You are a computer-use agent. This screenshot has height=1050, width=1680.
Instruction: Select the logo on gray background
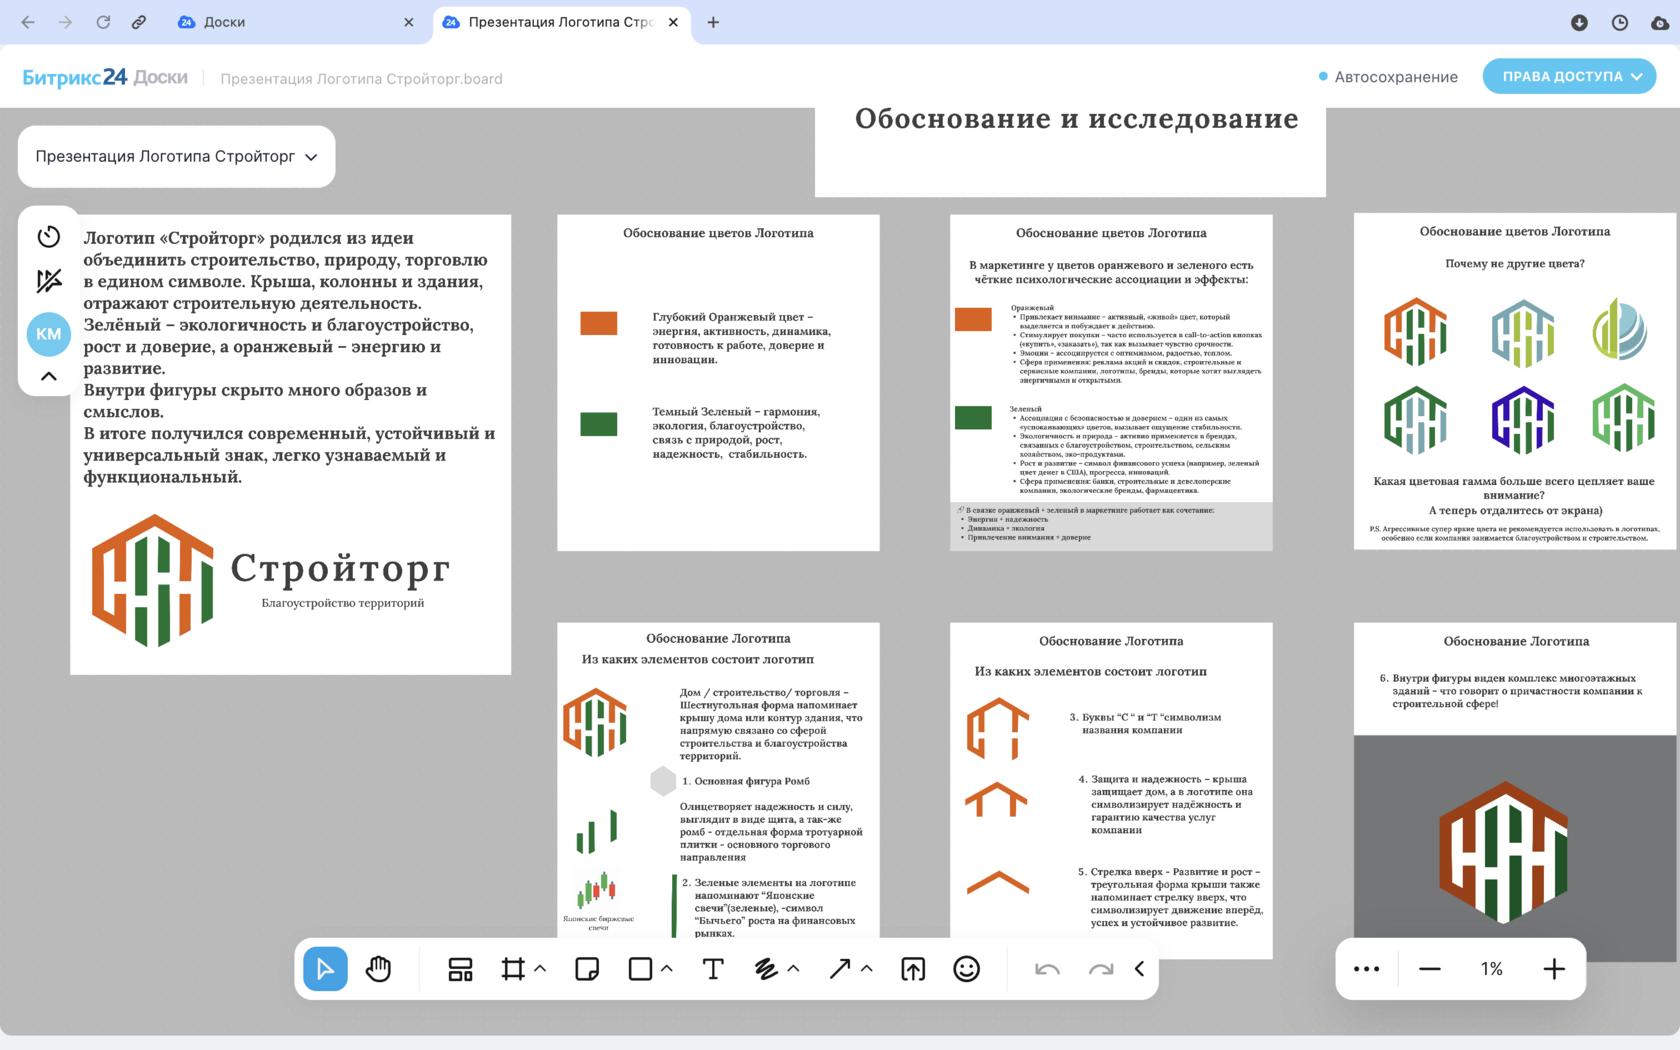pyautogui.click(x=1503, y=852)
